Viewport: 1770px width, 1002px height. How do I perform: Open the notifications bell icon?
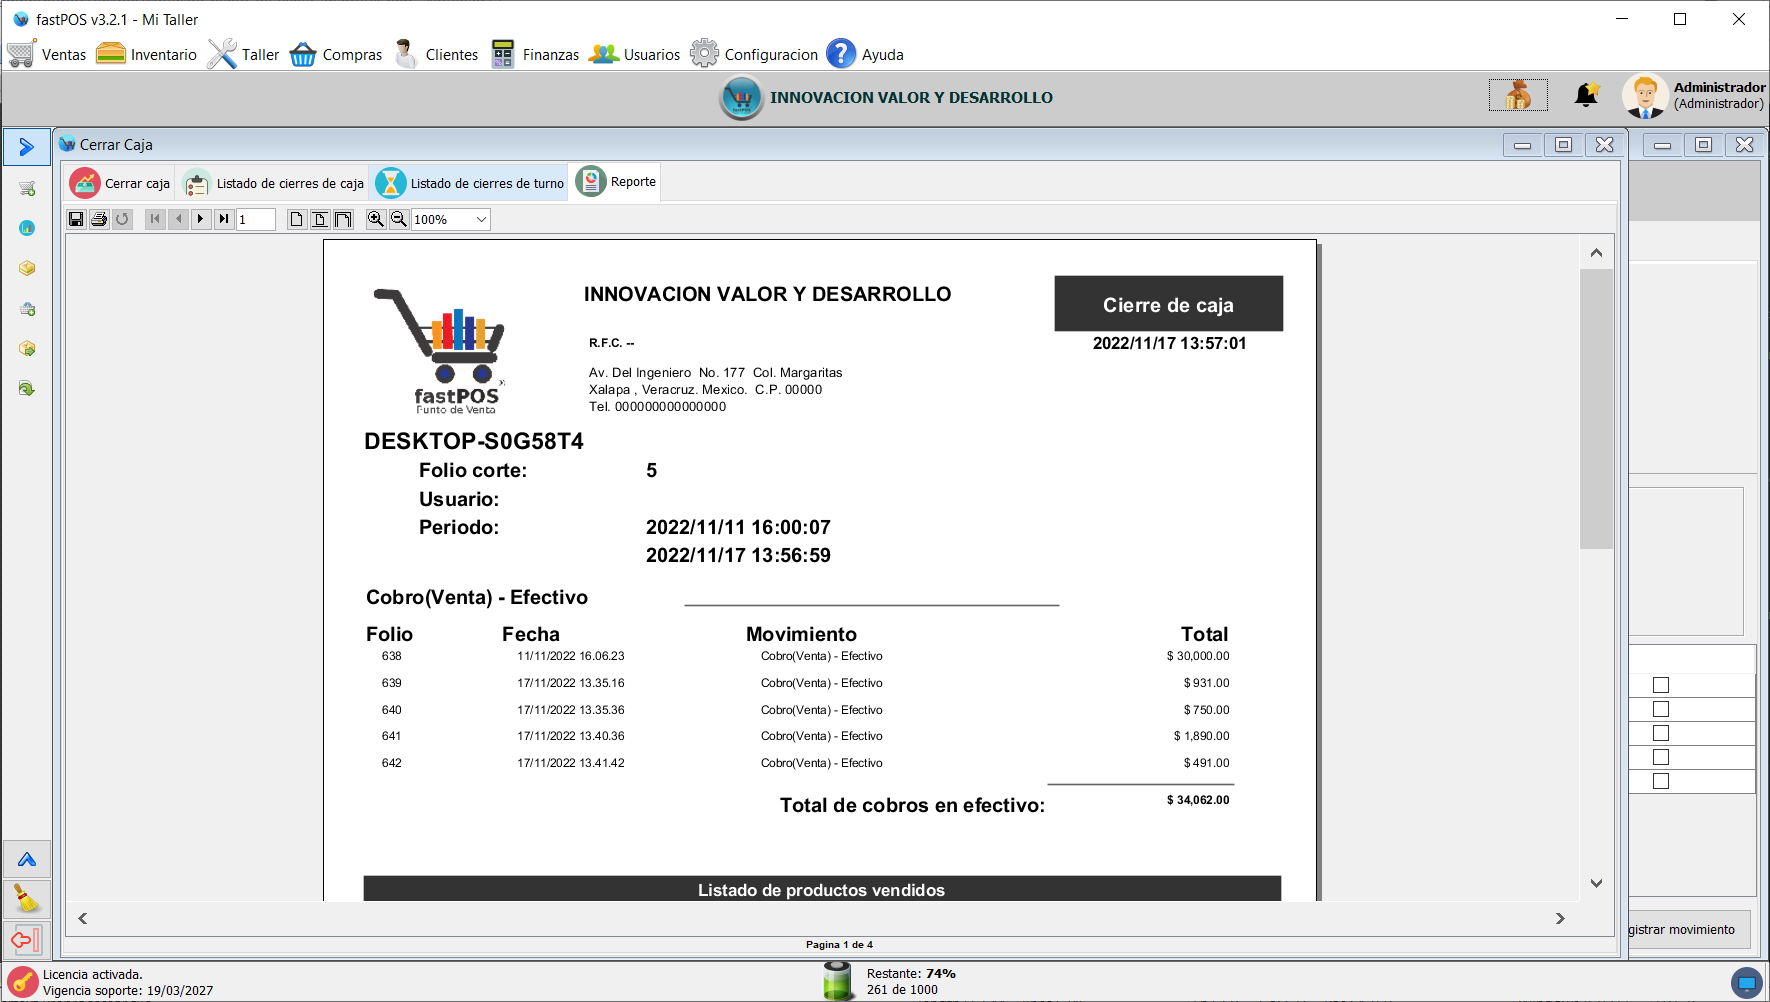pos(1586,95)
